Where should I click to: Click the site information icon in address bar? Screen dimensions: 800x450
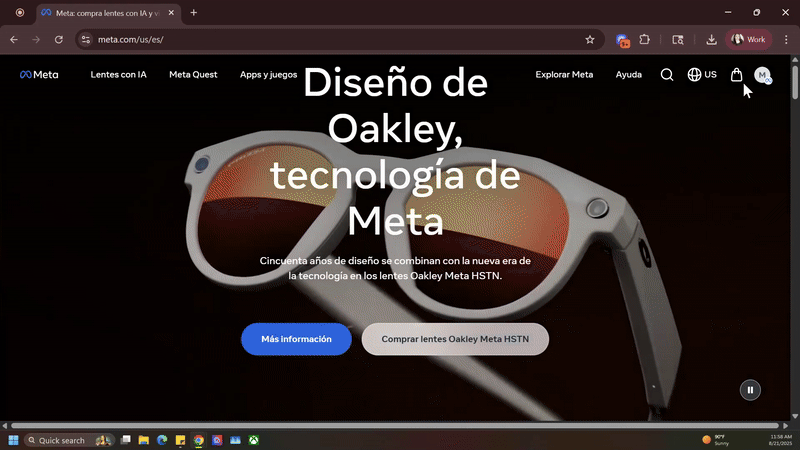pyautogui.click(x=86, y=40)
